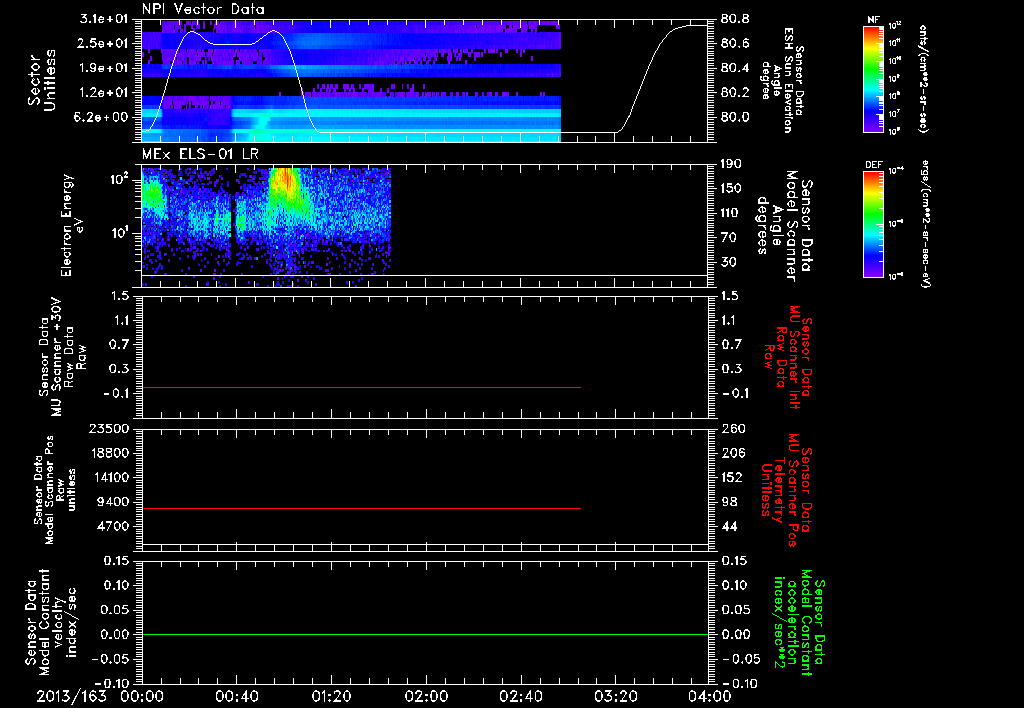
Task: Click the 4700 scanner position tick
Action: (x=112, y=526)
